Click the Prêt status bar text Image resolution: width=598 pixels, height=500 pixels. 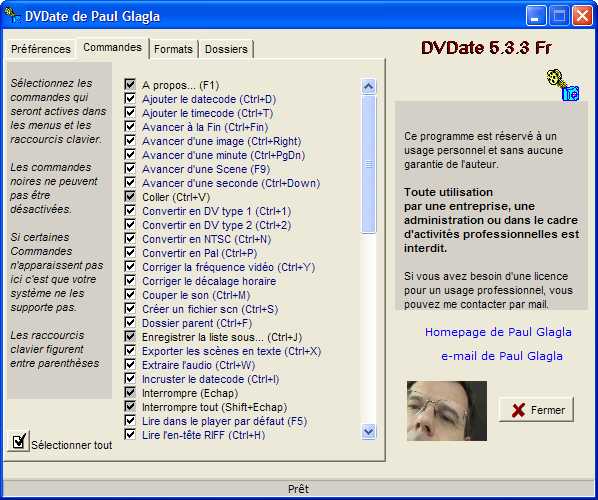pos(299,489)
